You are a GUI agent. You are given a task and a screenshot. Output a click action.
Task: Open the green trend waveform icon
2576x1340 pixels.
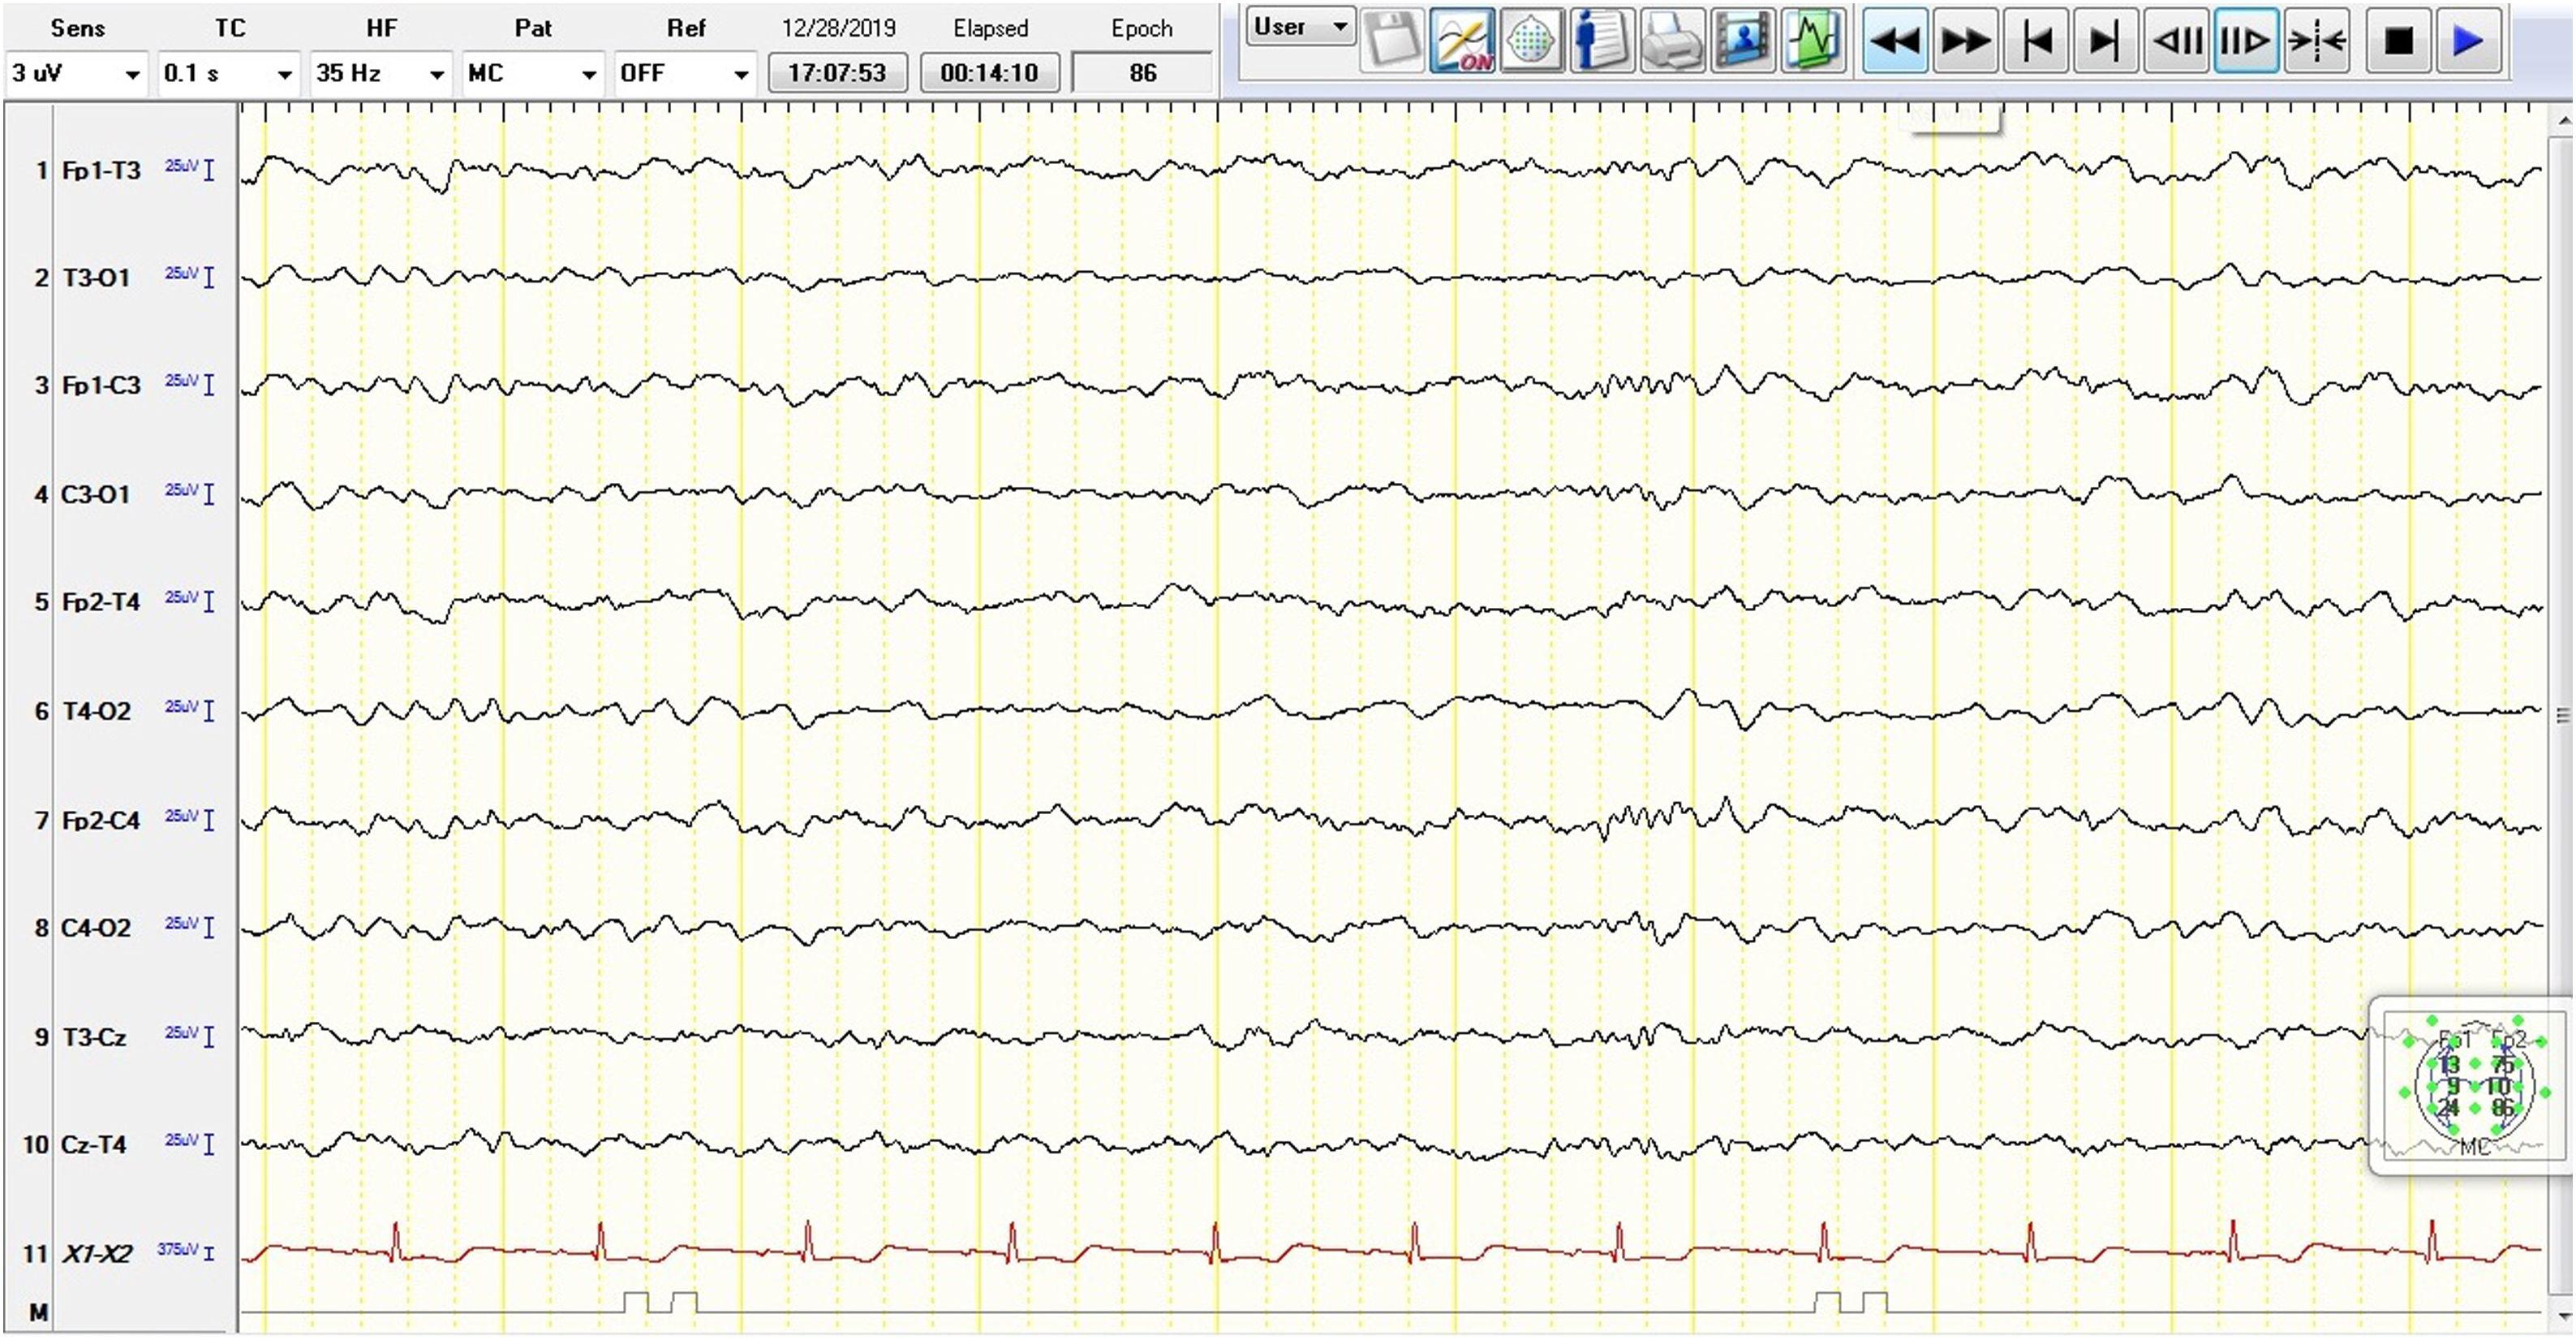(x=1813, y=41)
